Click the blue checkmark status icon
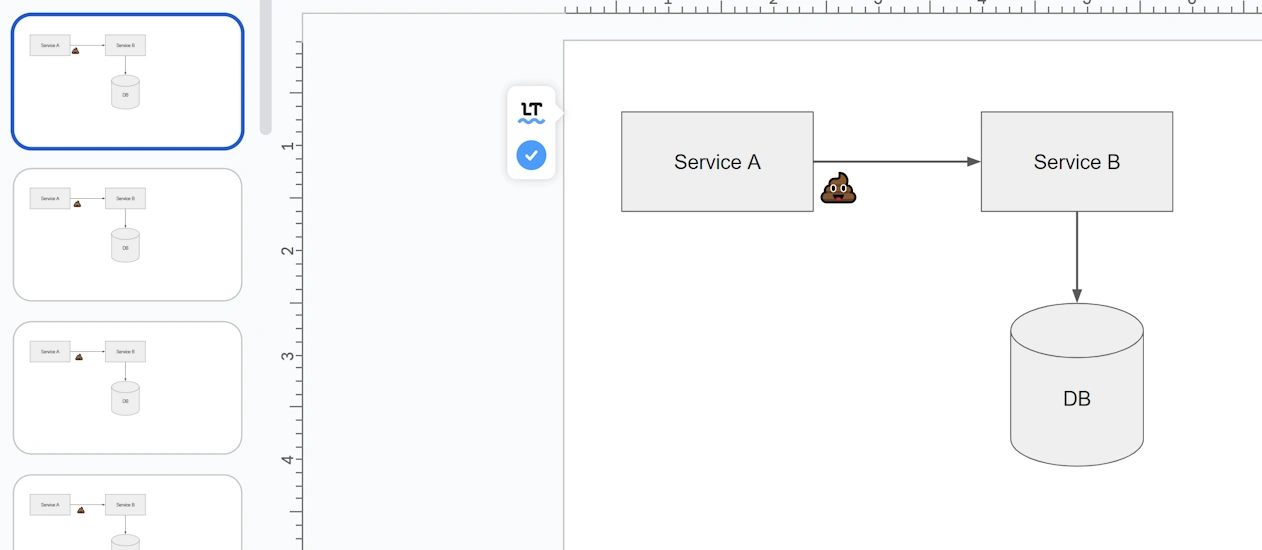Viewport: 1262px width, 550px height. click(531, 155)
